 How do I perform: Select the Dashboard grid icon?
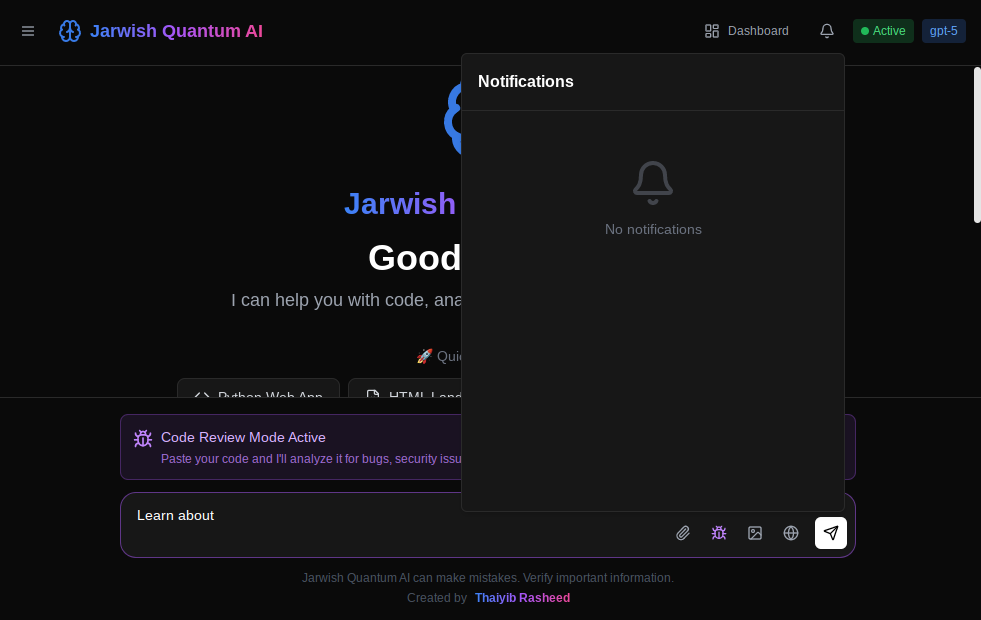click(x=712, y=31)
